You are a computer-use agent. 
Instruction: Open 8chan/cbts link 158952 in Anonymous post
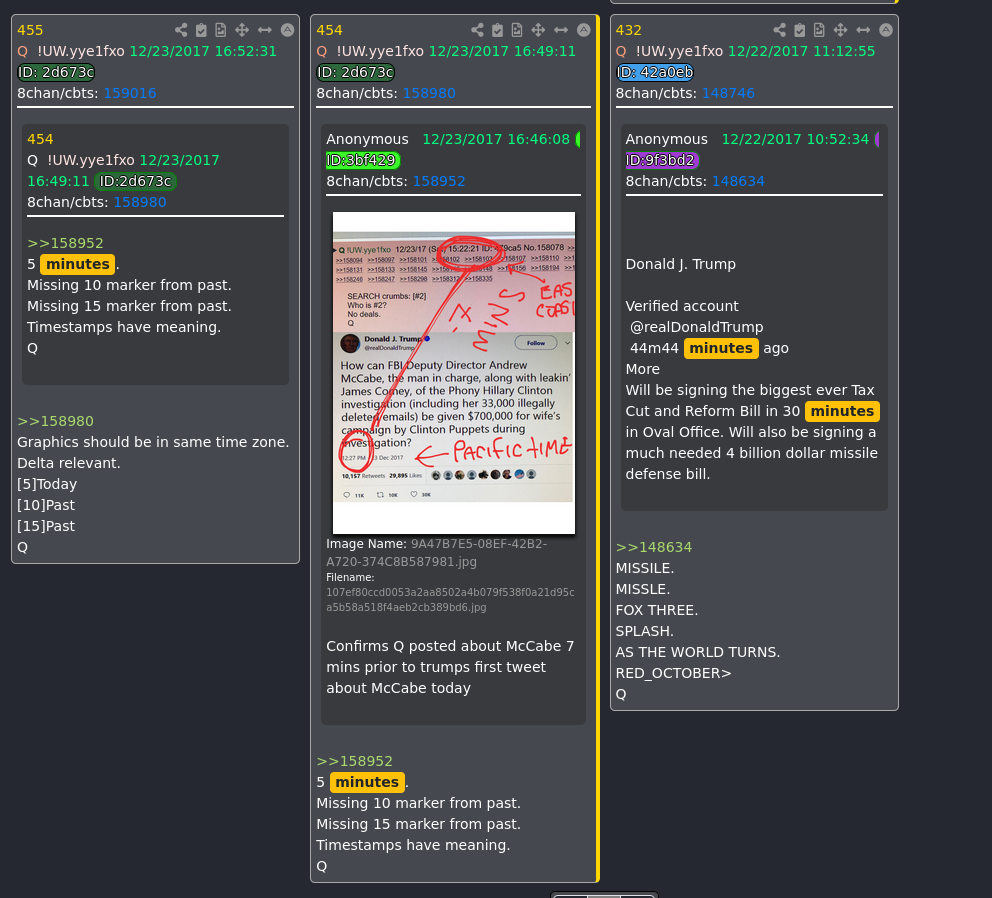439,181
